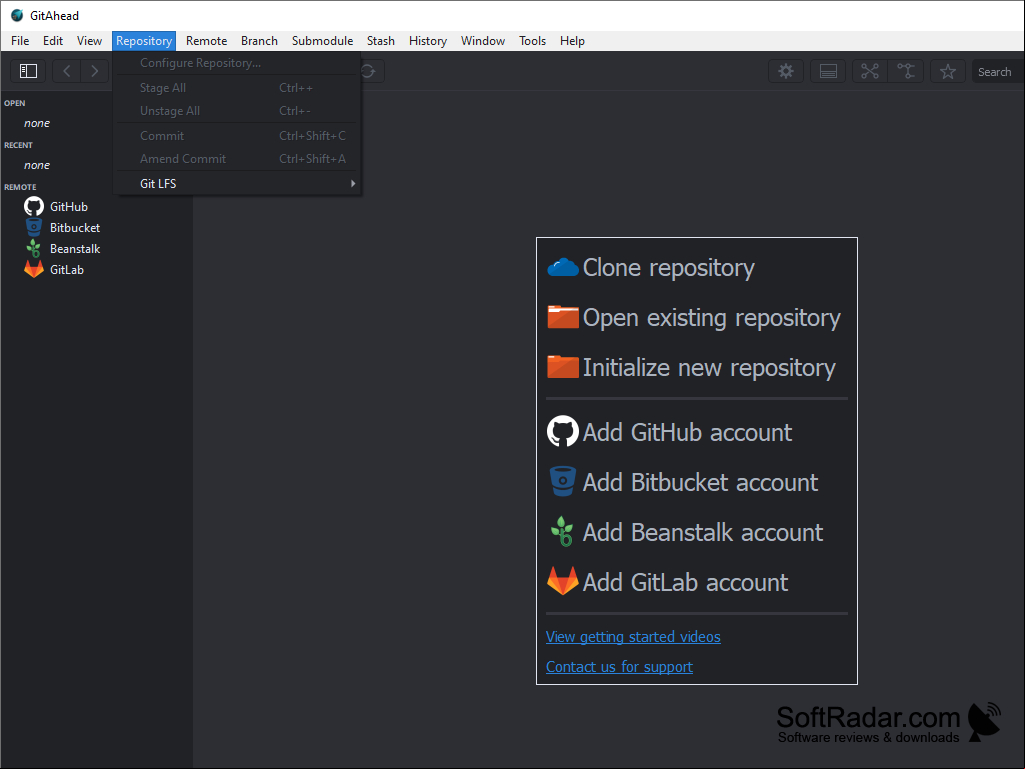Click the star toolbar icon
The image size is (1025, 769).
pyautogui.click(x=948, y=71)
